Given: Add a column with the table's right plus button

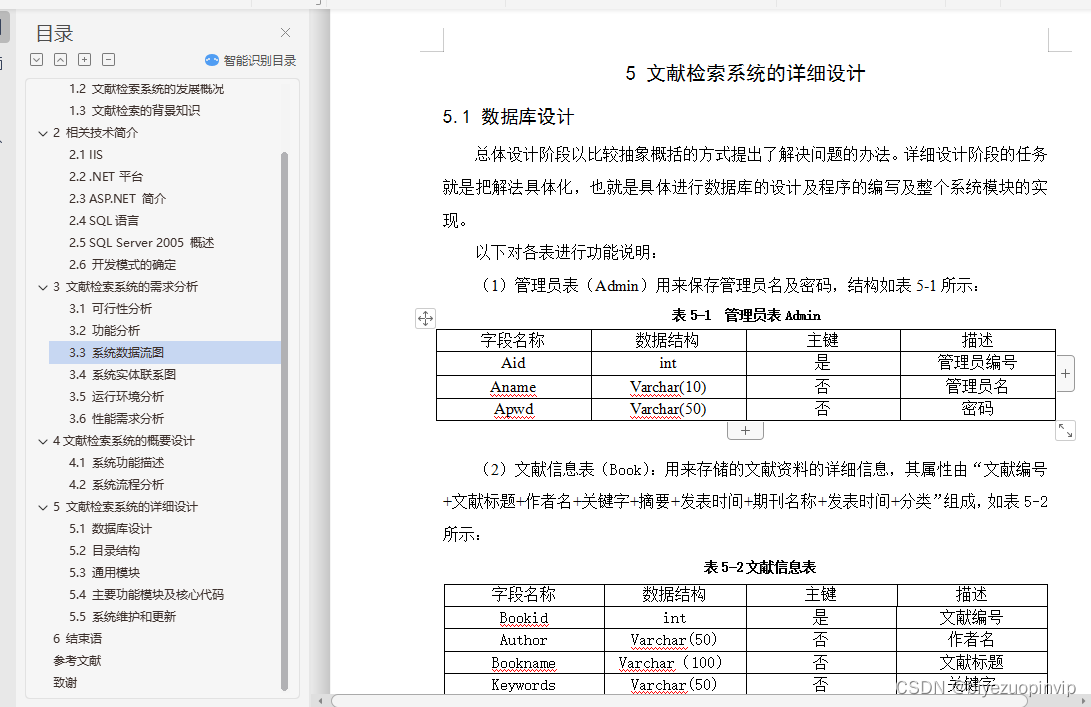Looking at the screenshot, I should [1065, 374].
